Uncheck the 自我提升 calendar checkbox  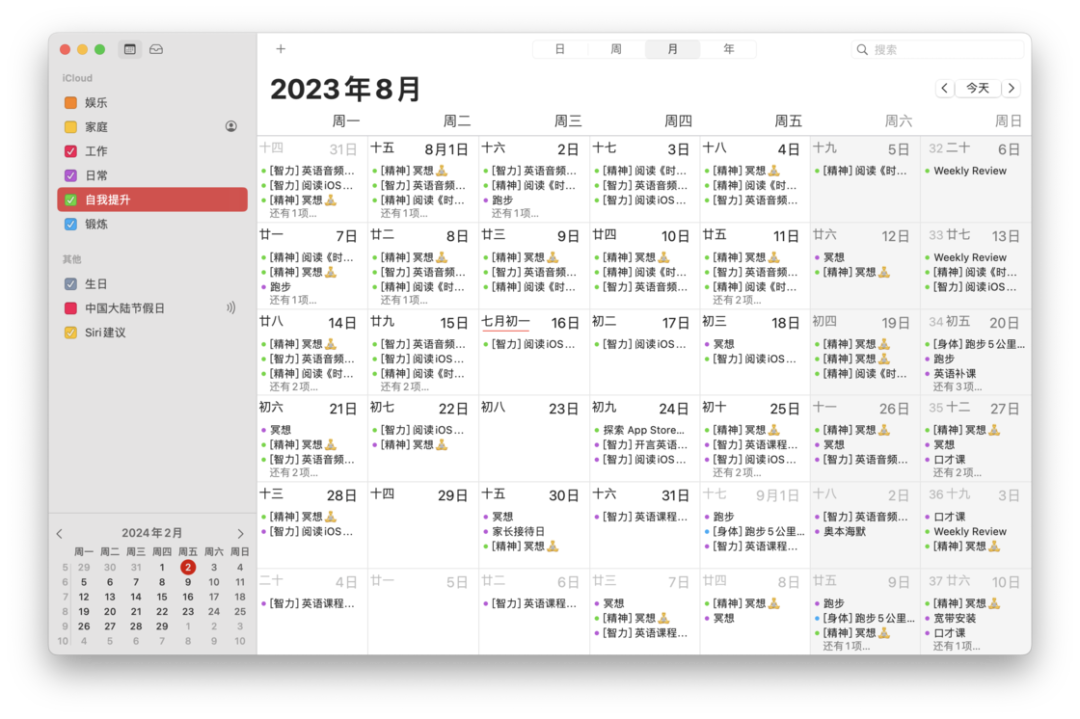coord(70,200)
